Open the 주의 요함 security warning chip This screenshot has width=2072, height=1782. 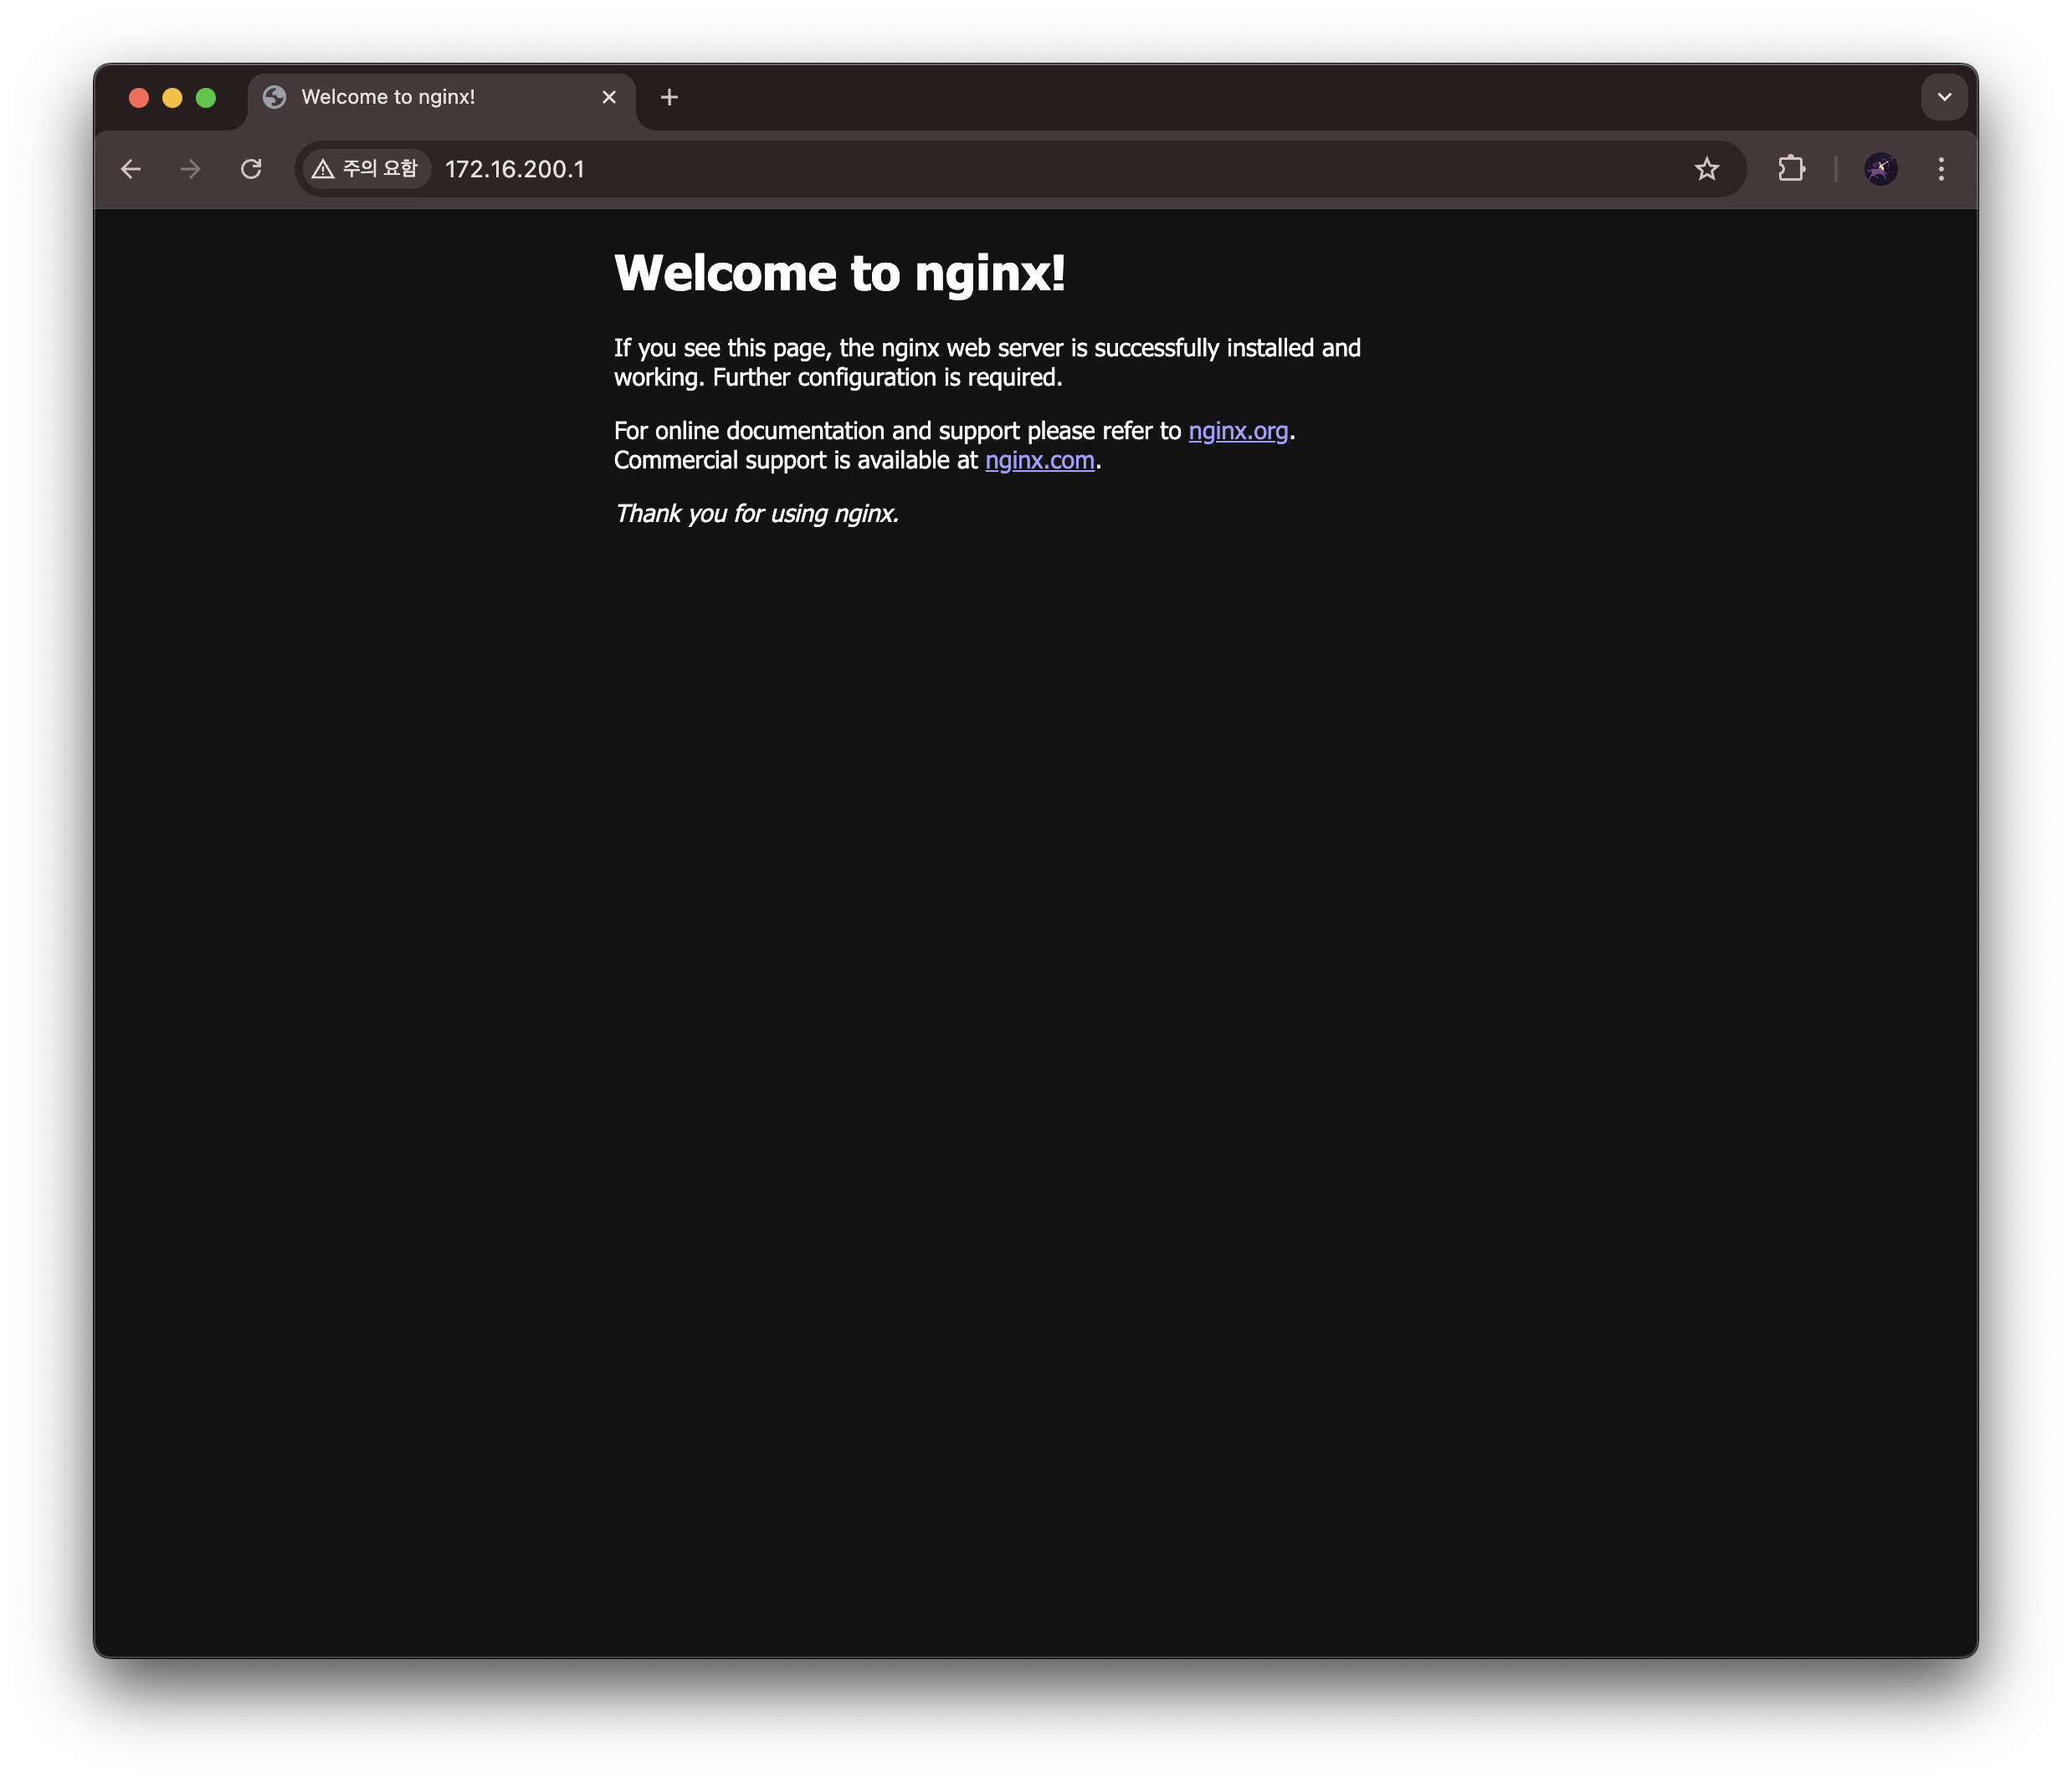coord(366,169)
